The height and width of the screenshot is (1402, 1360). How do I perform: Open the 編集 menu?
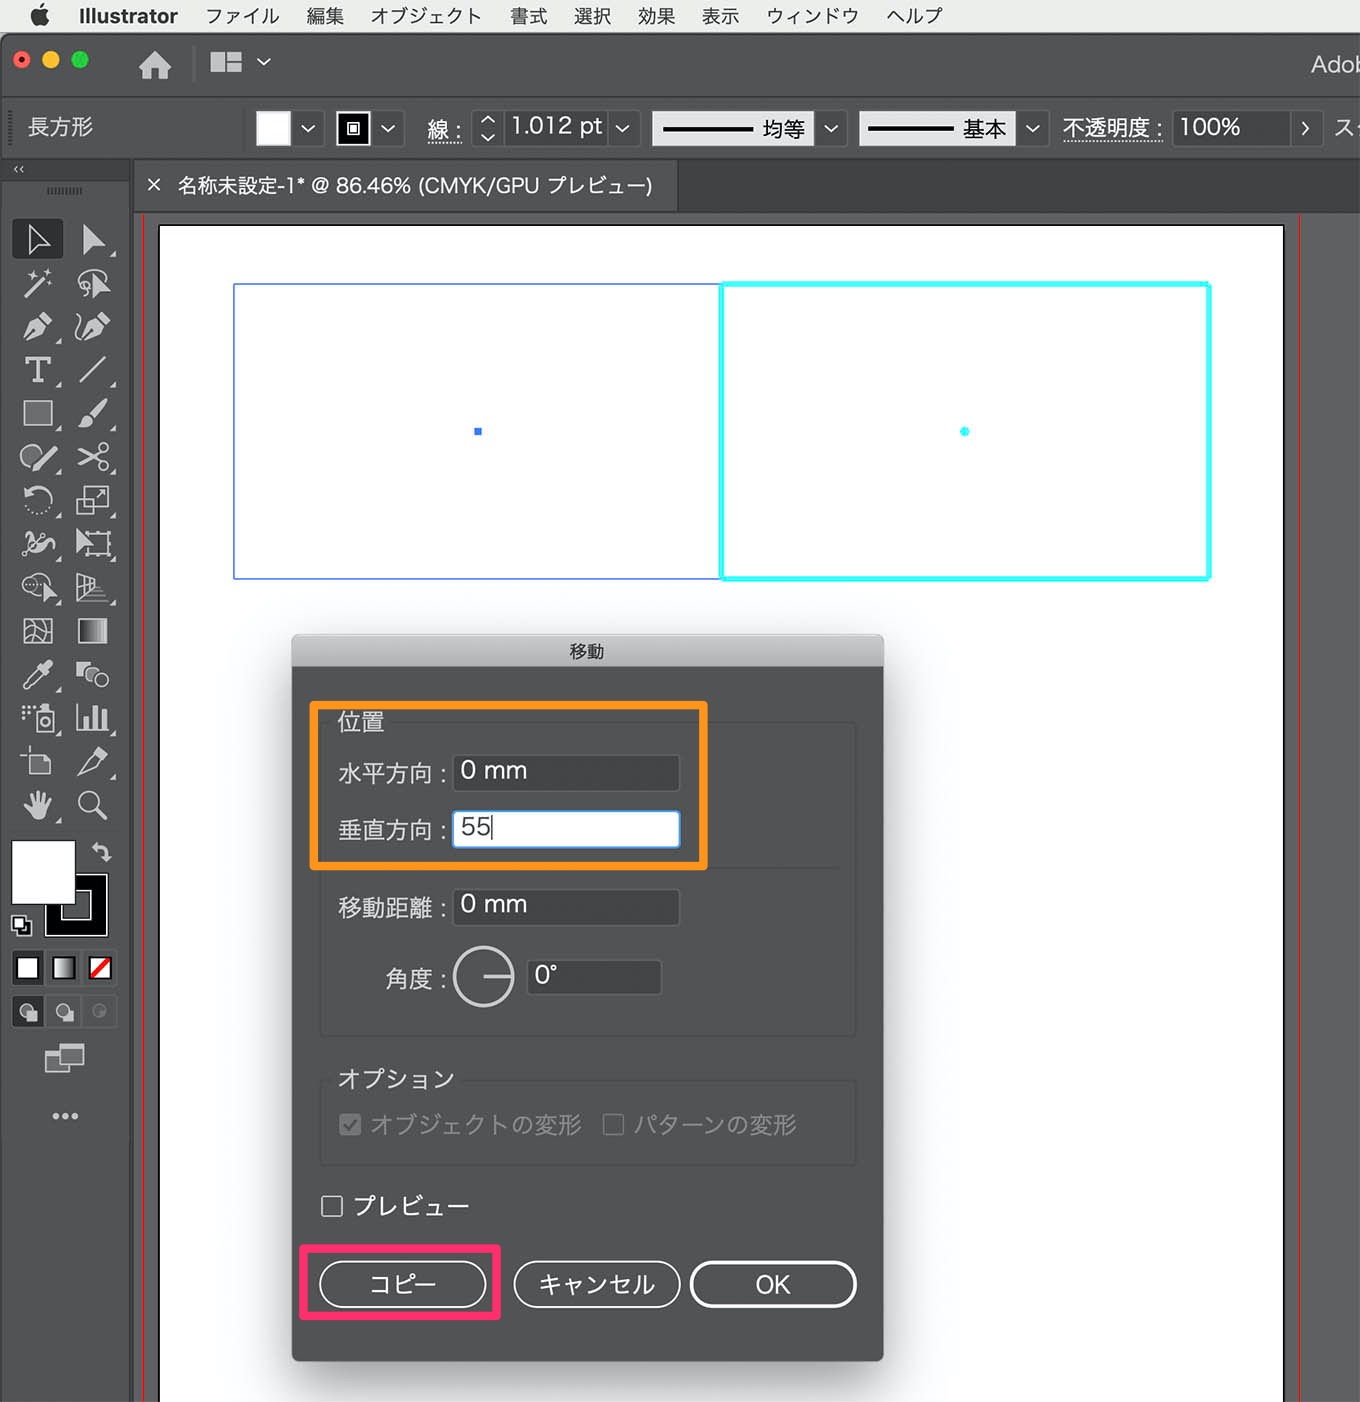[x=325, y=16]
